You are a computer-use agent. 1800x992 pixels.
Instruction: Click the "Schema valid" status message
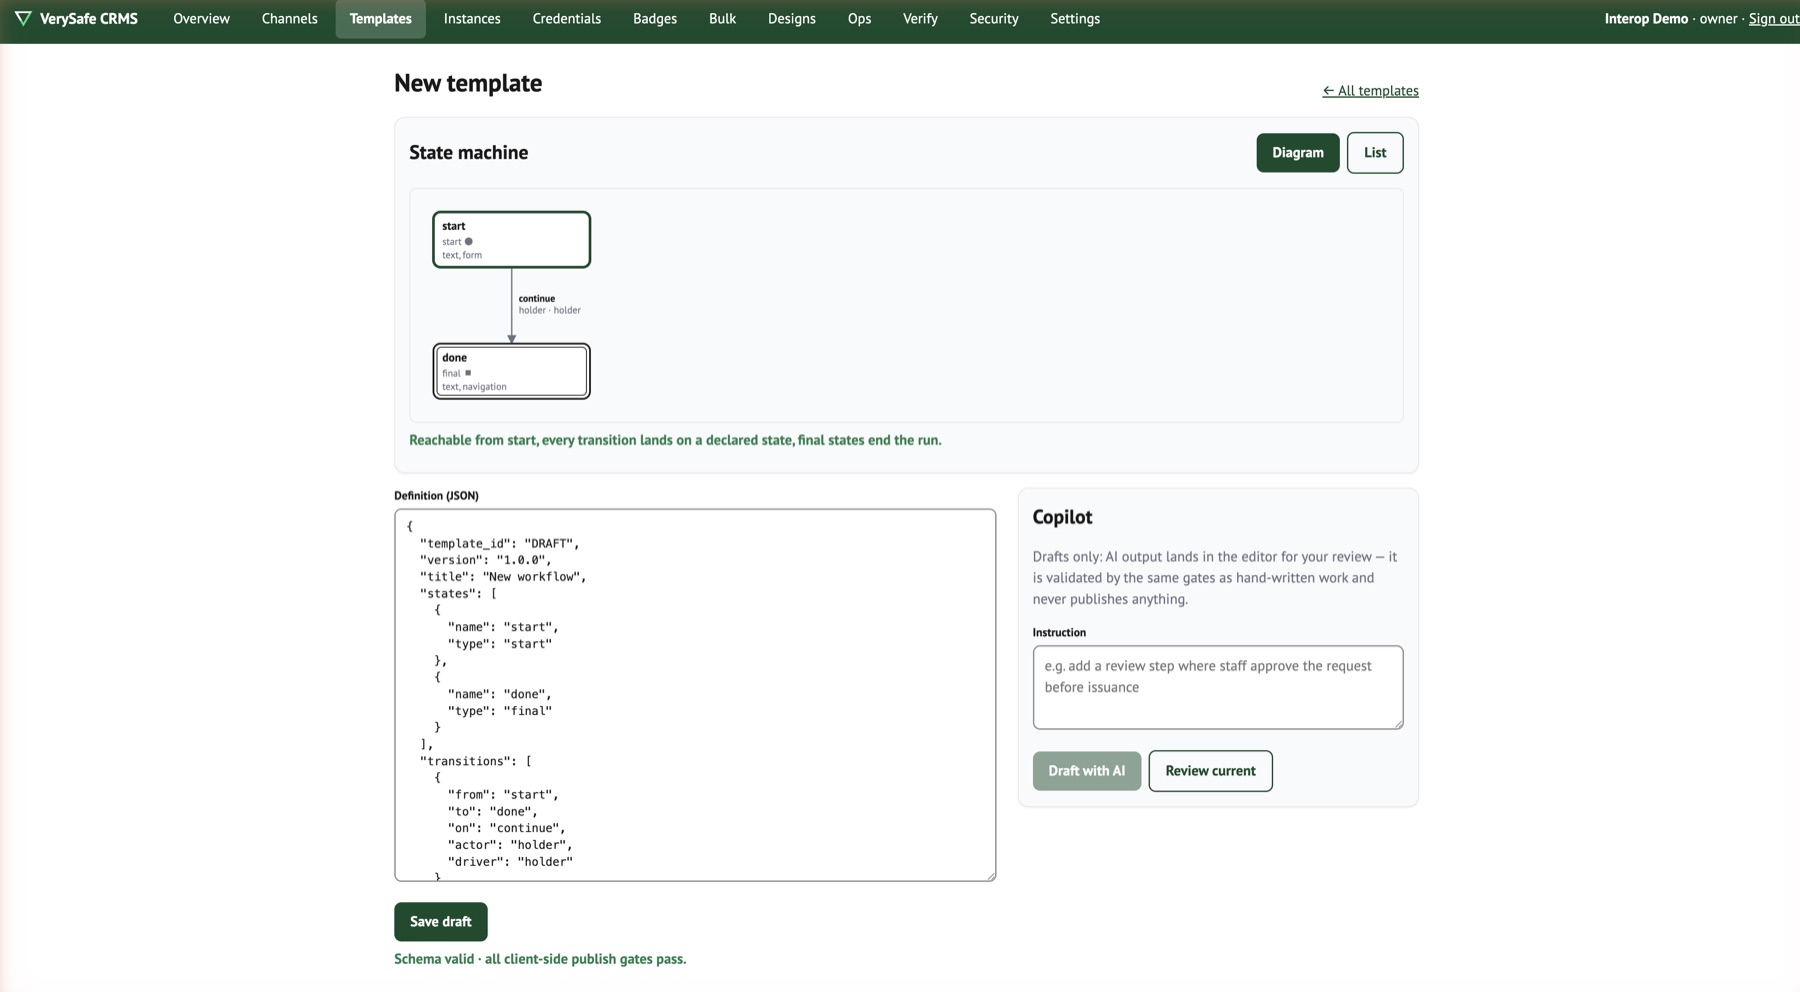pos(540,959)
